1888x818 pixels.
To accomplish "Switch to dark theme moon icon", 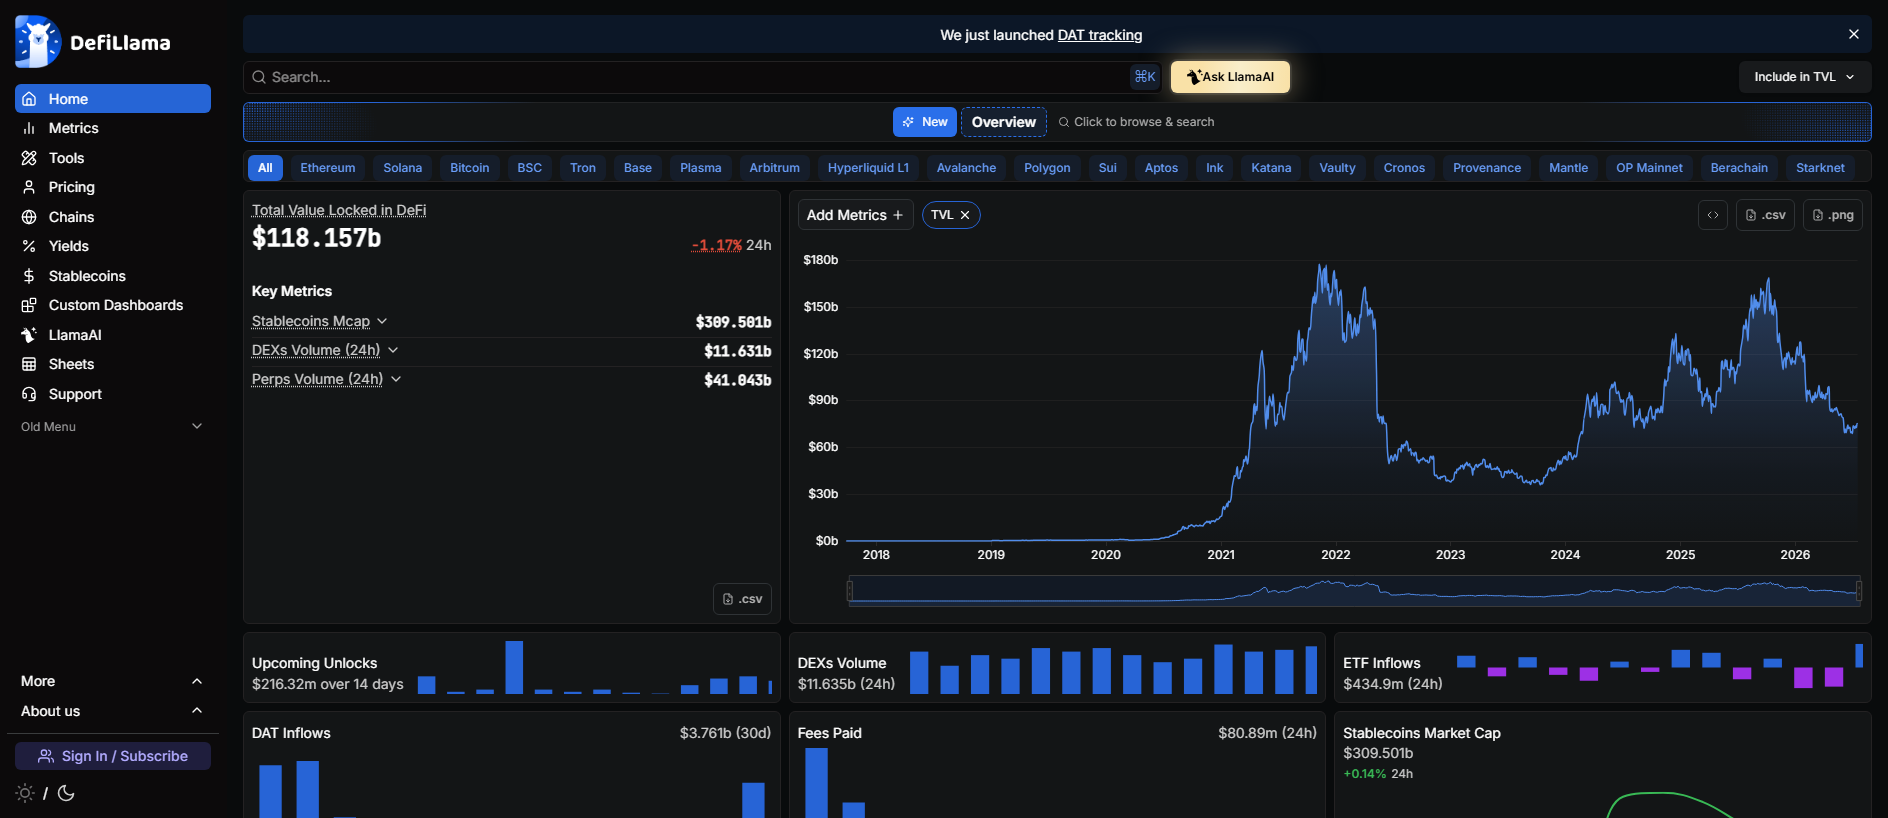I will [x=66, y=793].
